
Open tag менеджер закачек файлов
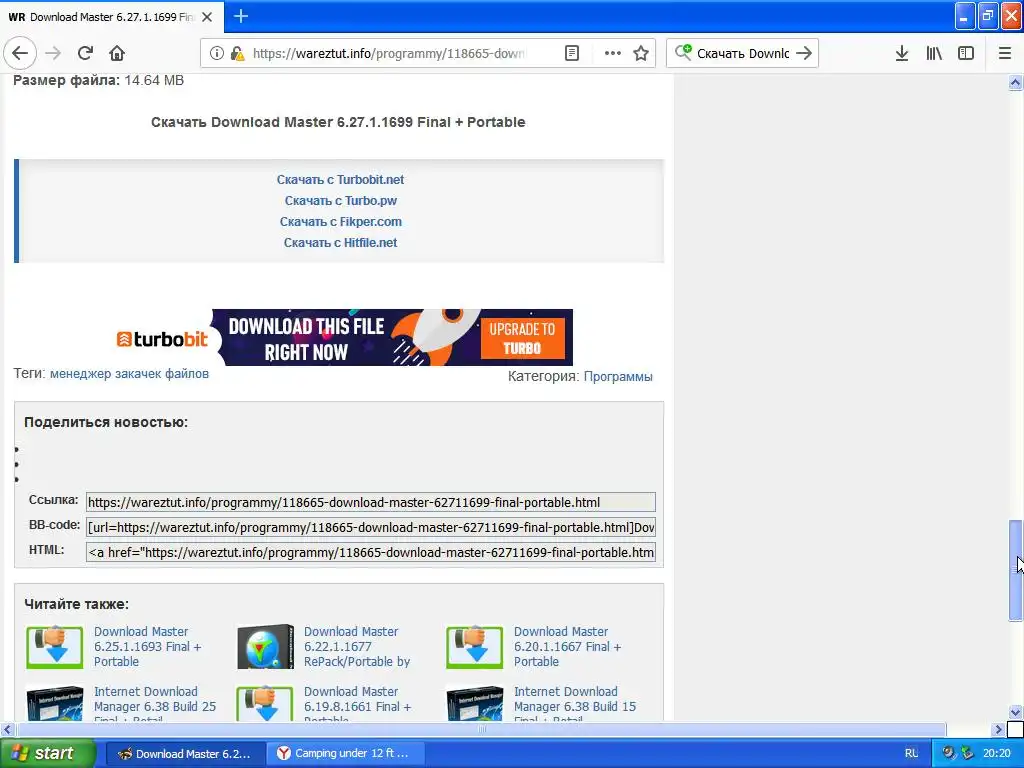click(129, 374)
